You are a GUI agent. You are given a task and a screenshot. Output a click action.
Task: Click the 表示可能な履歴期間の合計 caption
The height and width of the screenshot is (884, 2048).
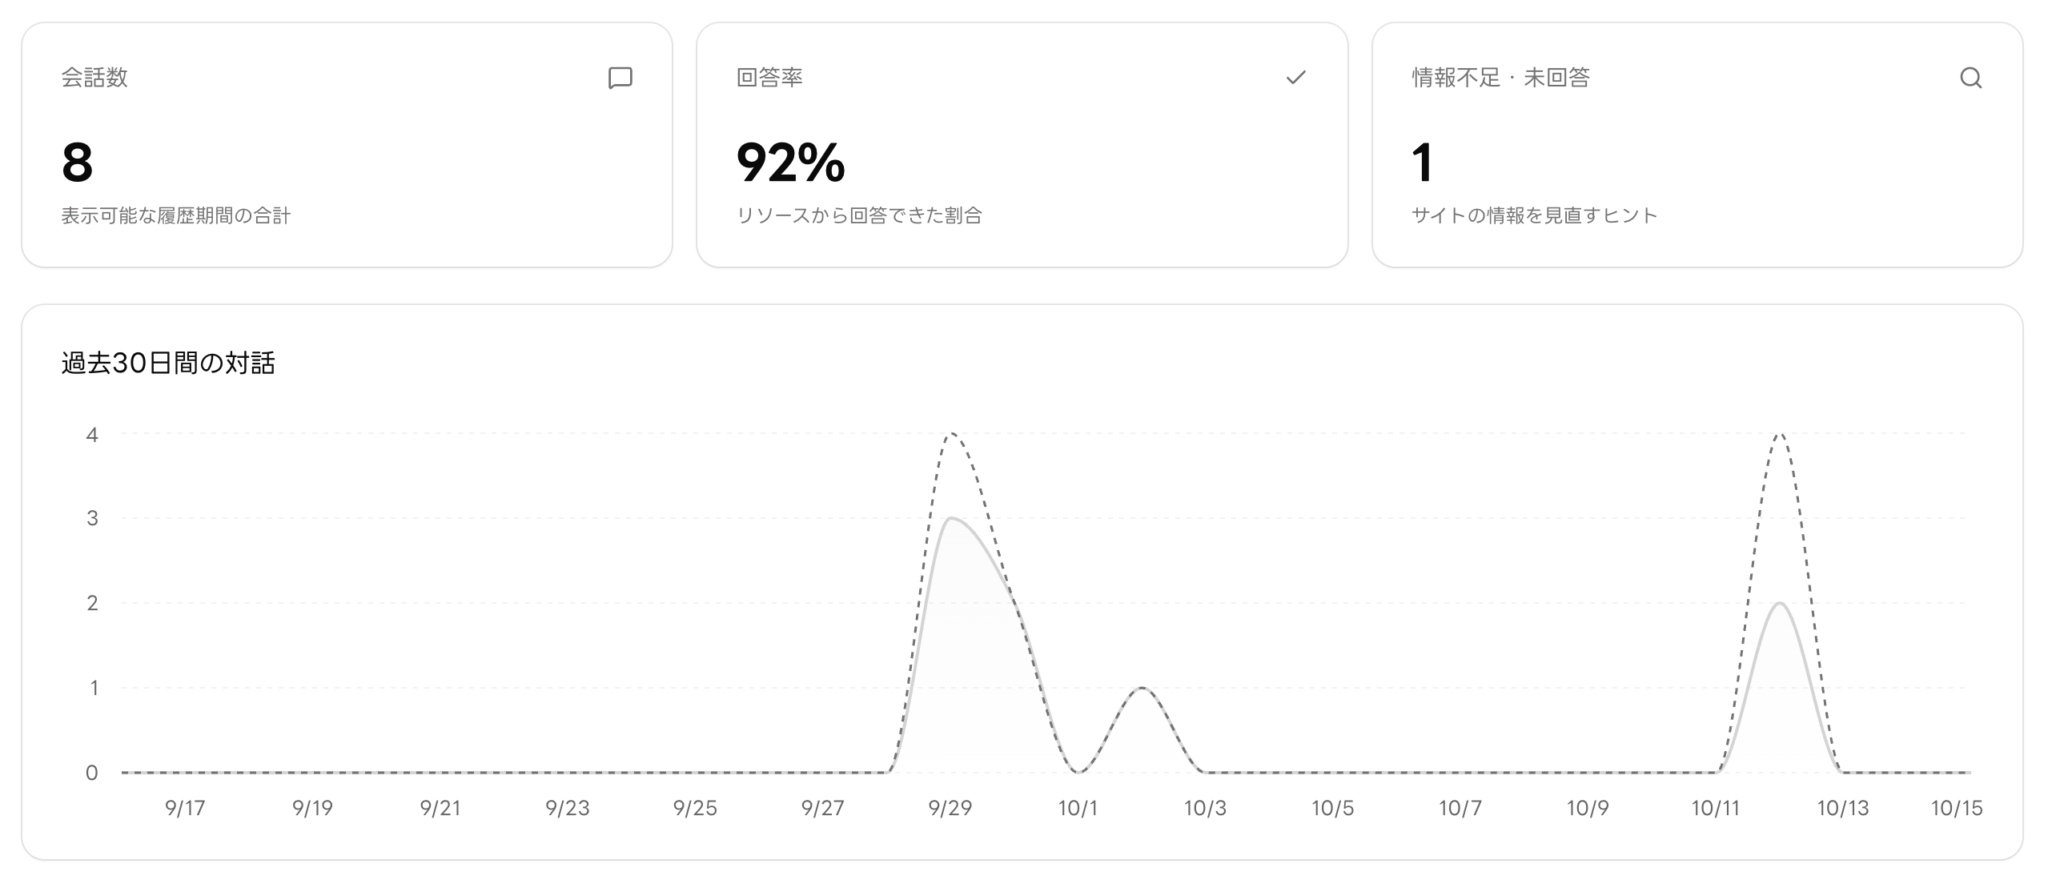[x=176, y=216]
